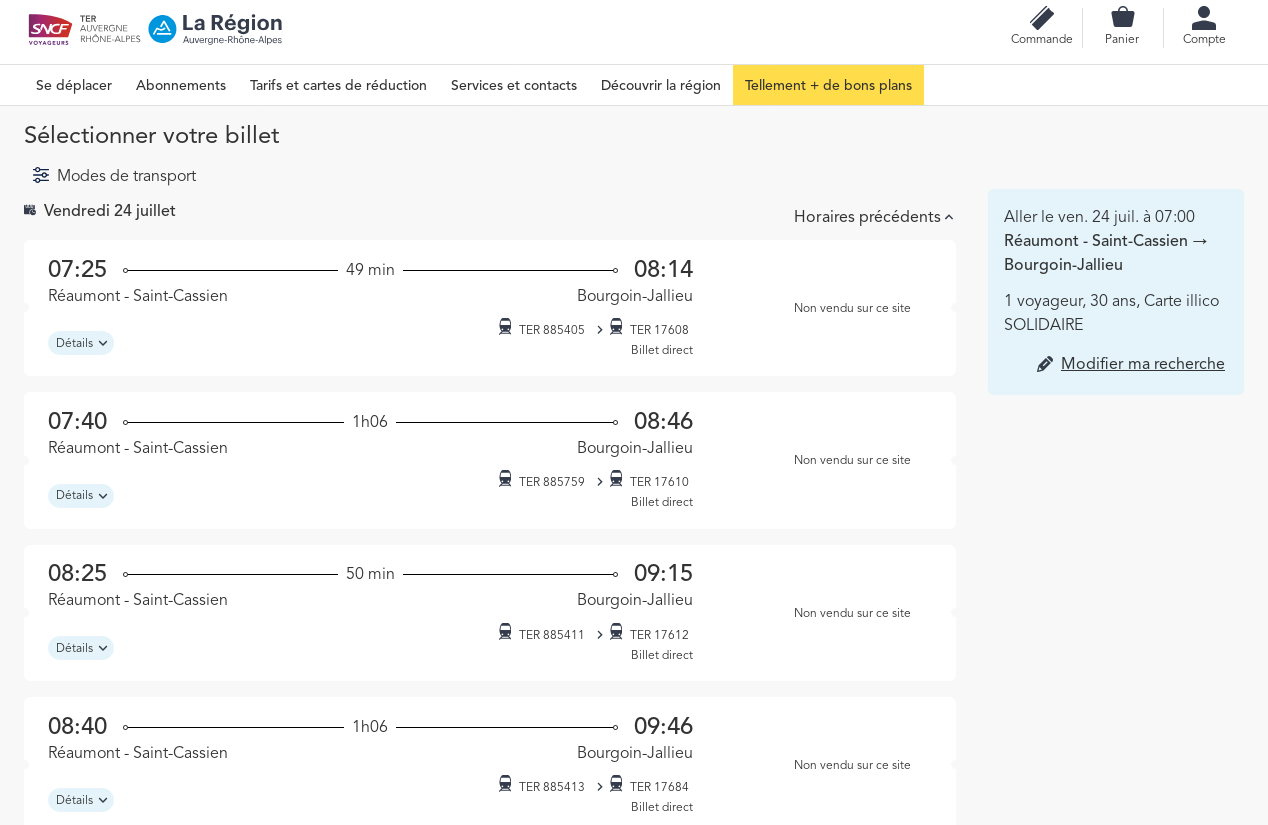Click the TER 17684 train number
Viewport: 1268px width, 825px height.
pos(659,787)
